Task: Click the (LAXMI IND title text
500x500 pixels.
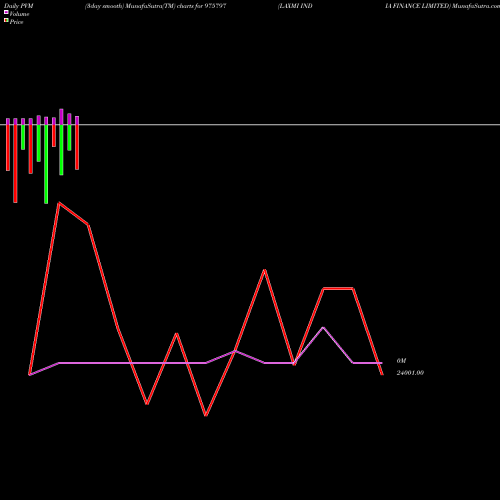Action: (x=295, y=6)
